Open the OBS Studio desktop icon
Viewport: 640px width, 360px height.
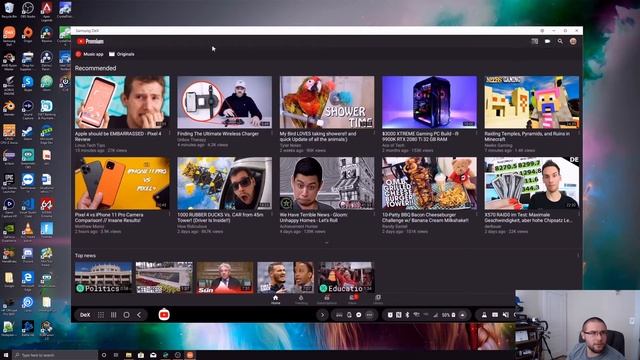point(28,10)
